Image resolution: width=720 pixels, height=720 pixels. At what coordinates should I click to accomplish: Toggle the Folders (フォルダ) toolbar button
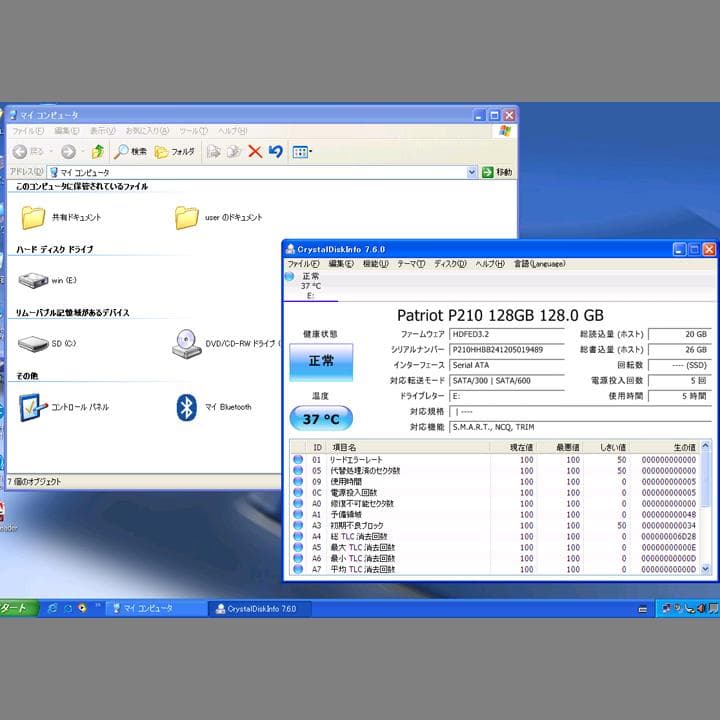tap(174, 152)
